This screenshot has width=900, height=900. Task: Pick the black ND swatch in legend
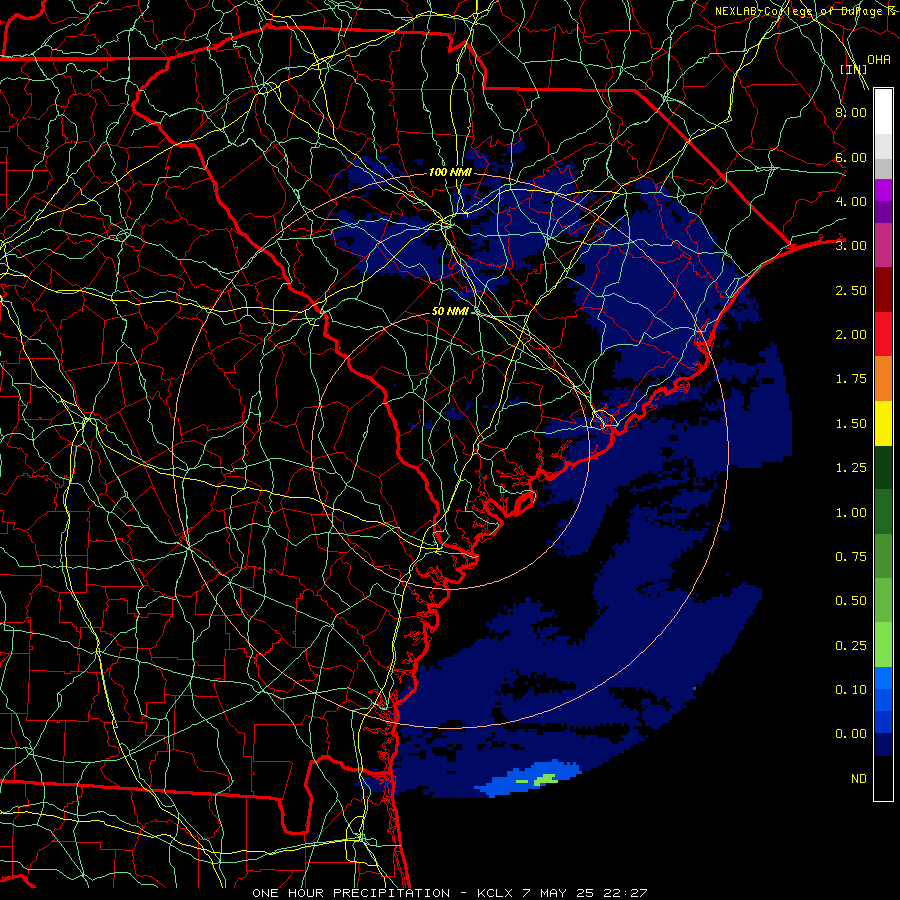pyautogui.click(x=883, y=778)
